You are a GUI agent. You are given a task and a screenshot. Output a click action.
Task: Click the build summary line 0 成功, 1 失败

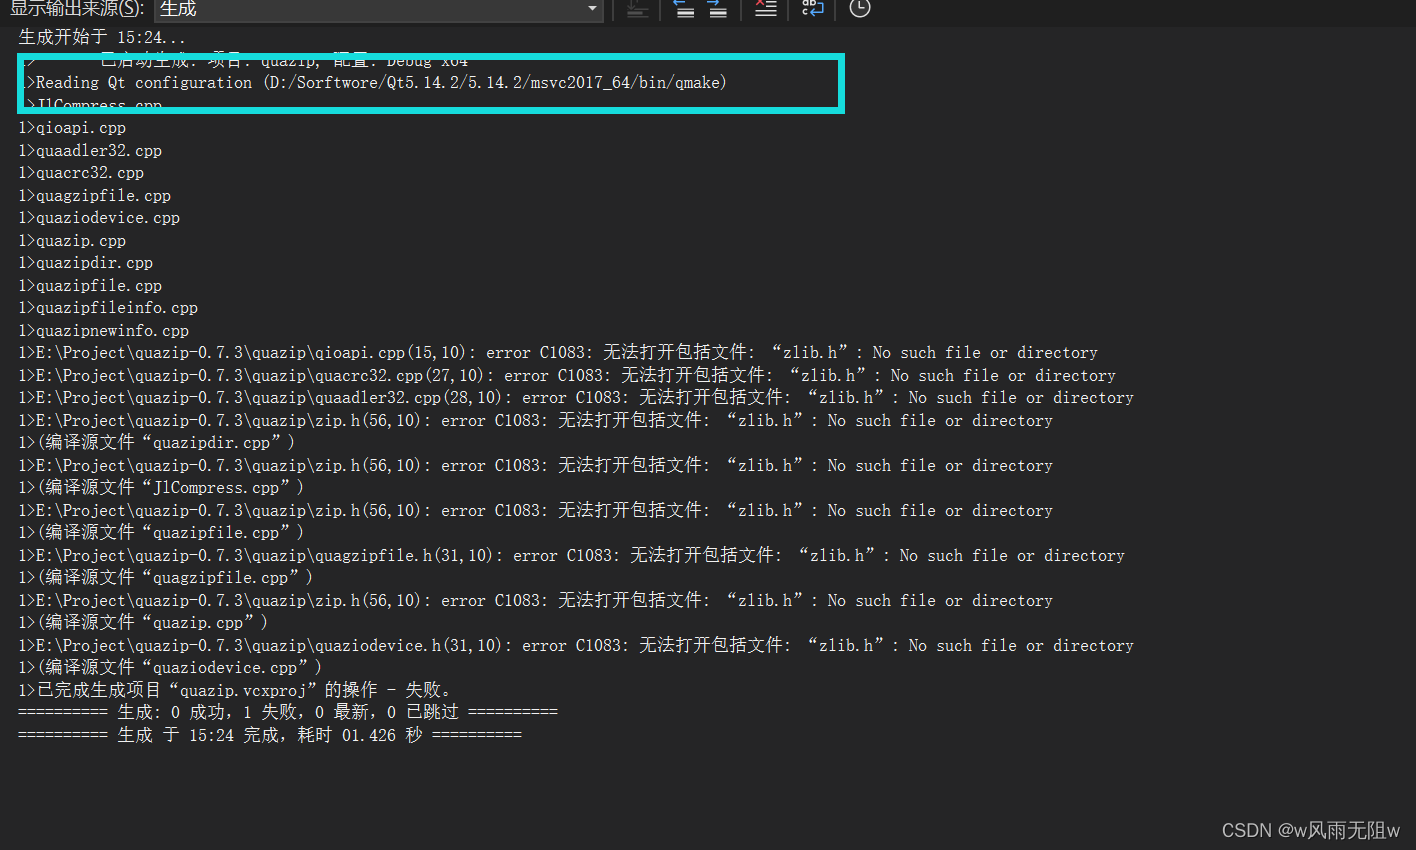(x=288, y=713)
